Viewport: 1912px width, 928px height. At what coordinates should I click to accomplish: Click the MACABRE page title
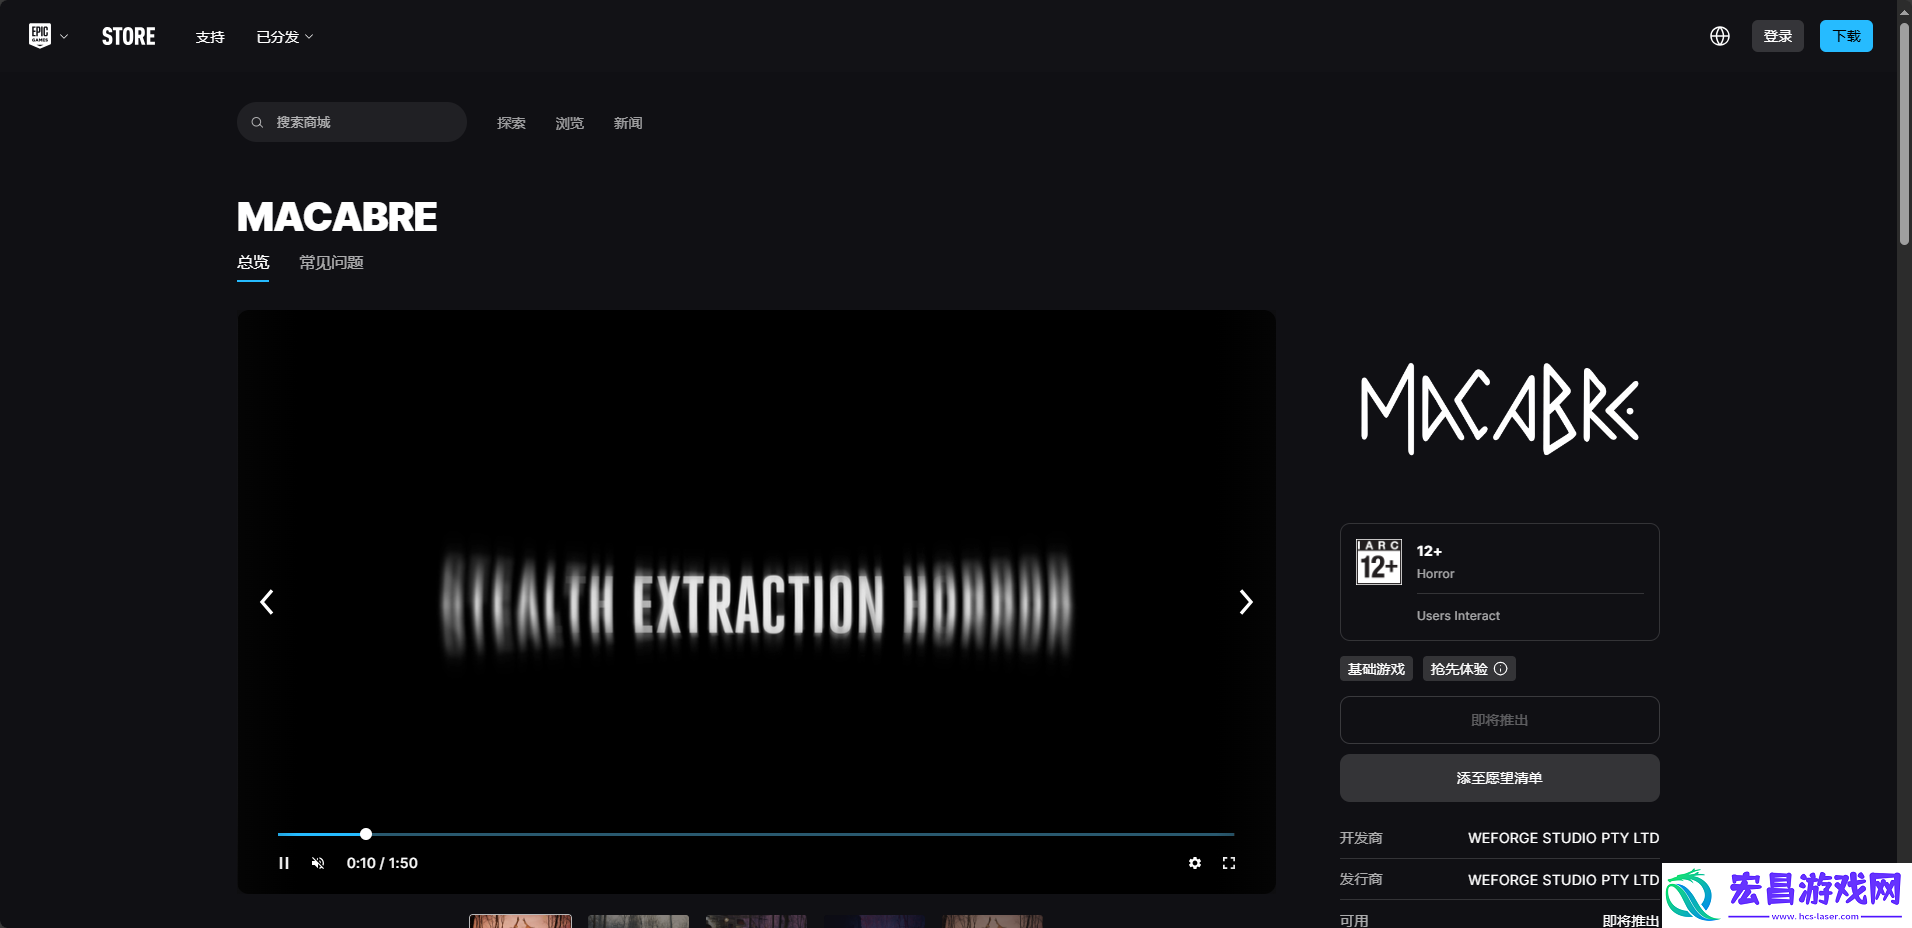337,217
